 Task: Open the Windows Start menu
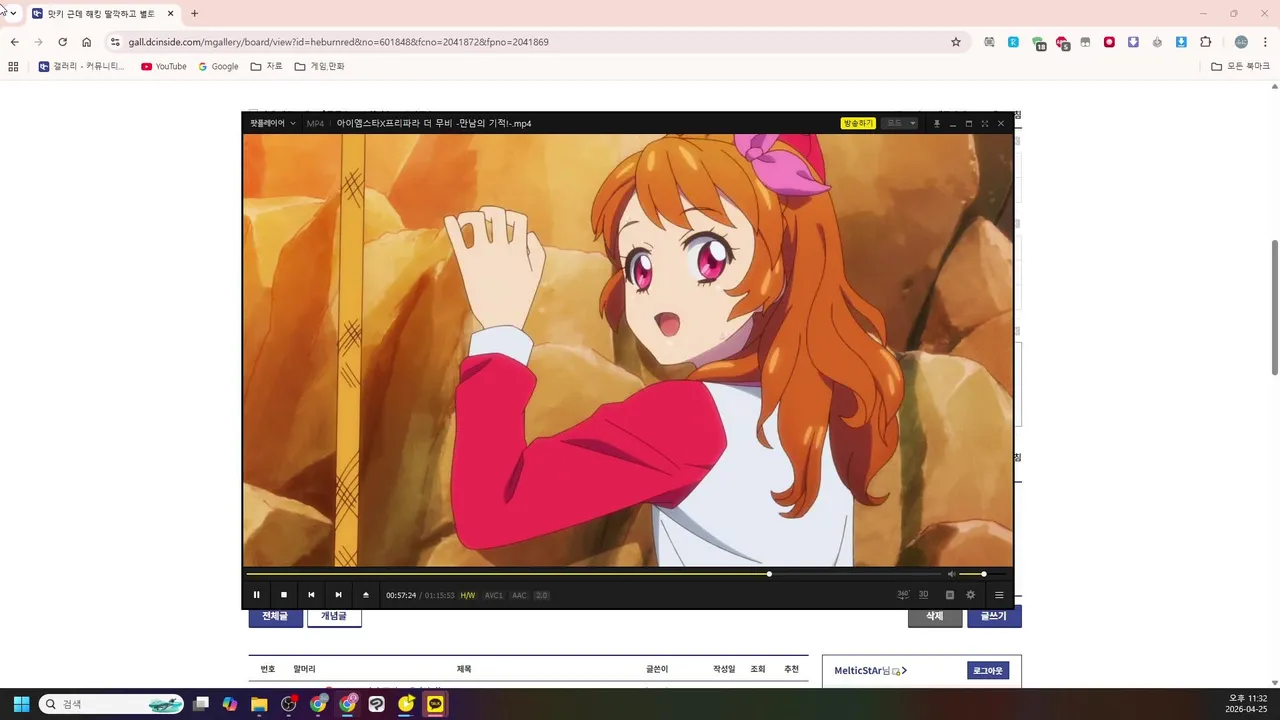[x=21, y=704]
